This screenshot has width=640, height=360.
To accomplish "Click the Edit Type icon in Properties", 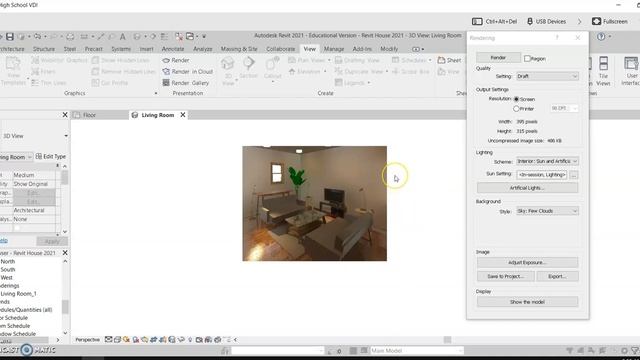I will tap(39, 156).
